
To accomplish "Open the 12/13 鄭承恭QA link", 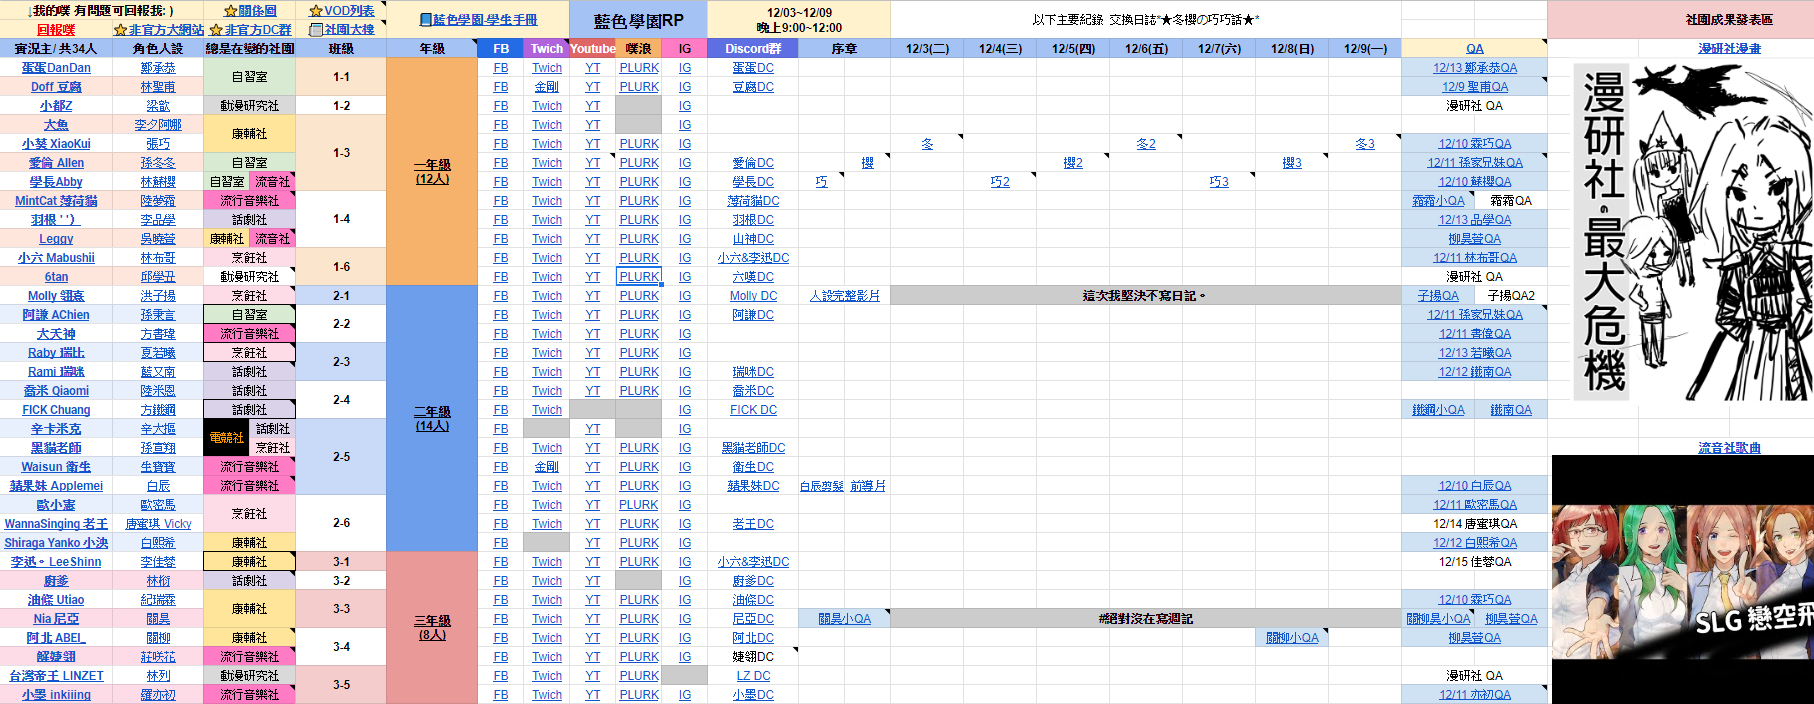I will 1474,68.
